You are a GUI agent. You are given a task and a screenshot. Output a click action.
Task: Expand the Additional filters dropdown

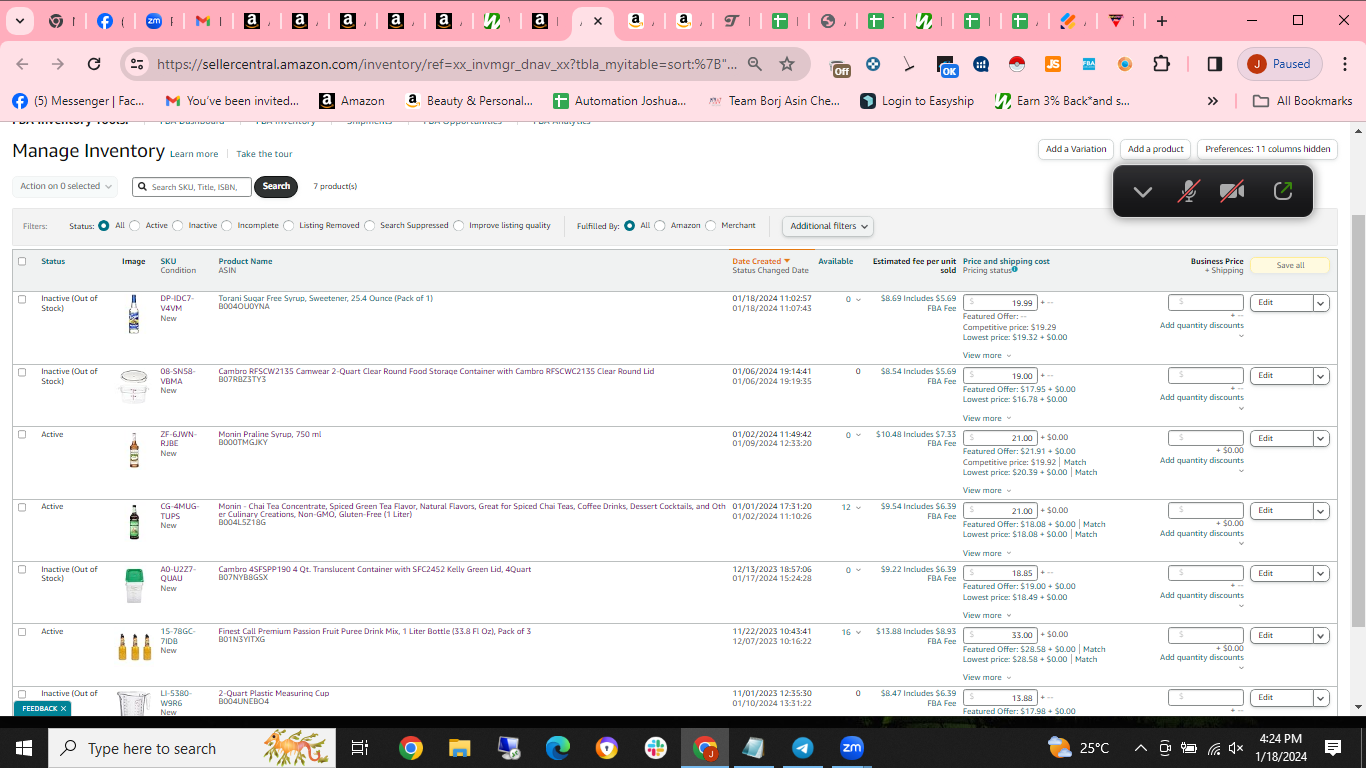(x=827, y=226)
